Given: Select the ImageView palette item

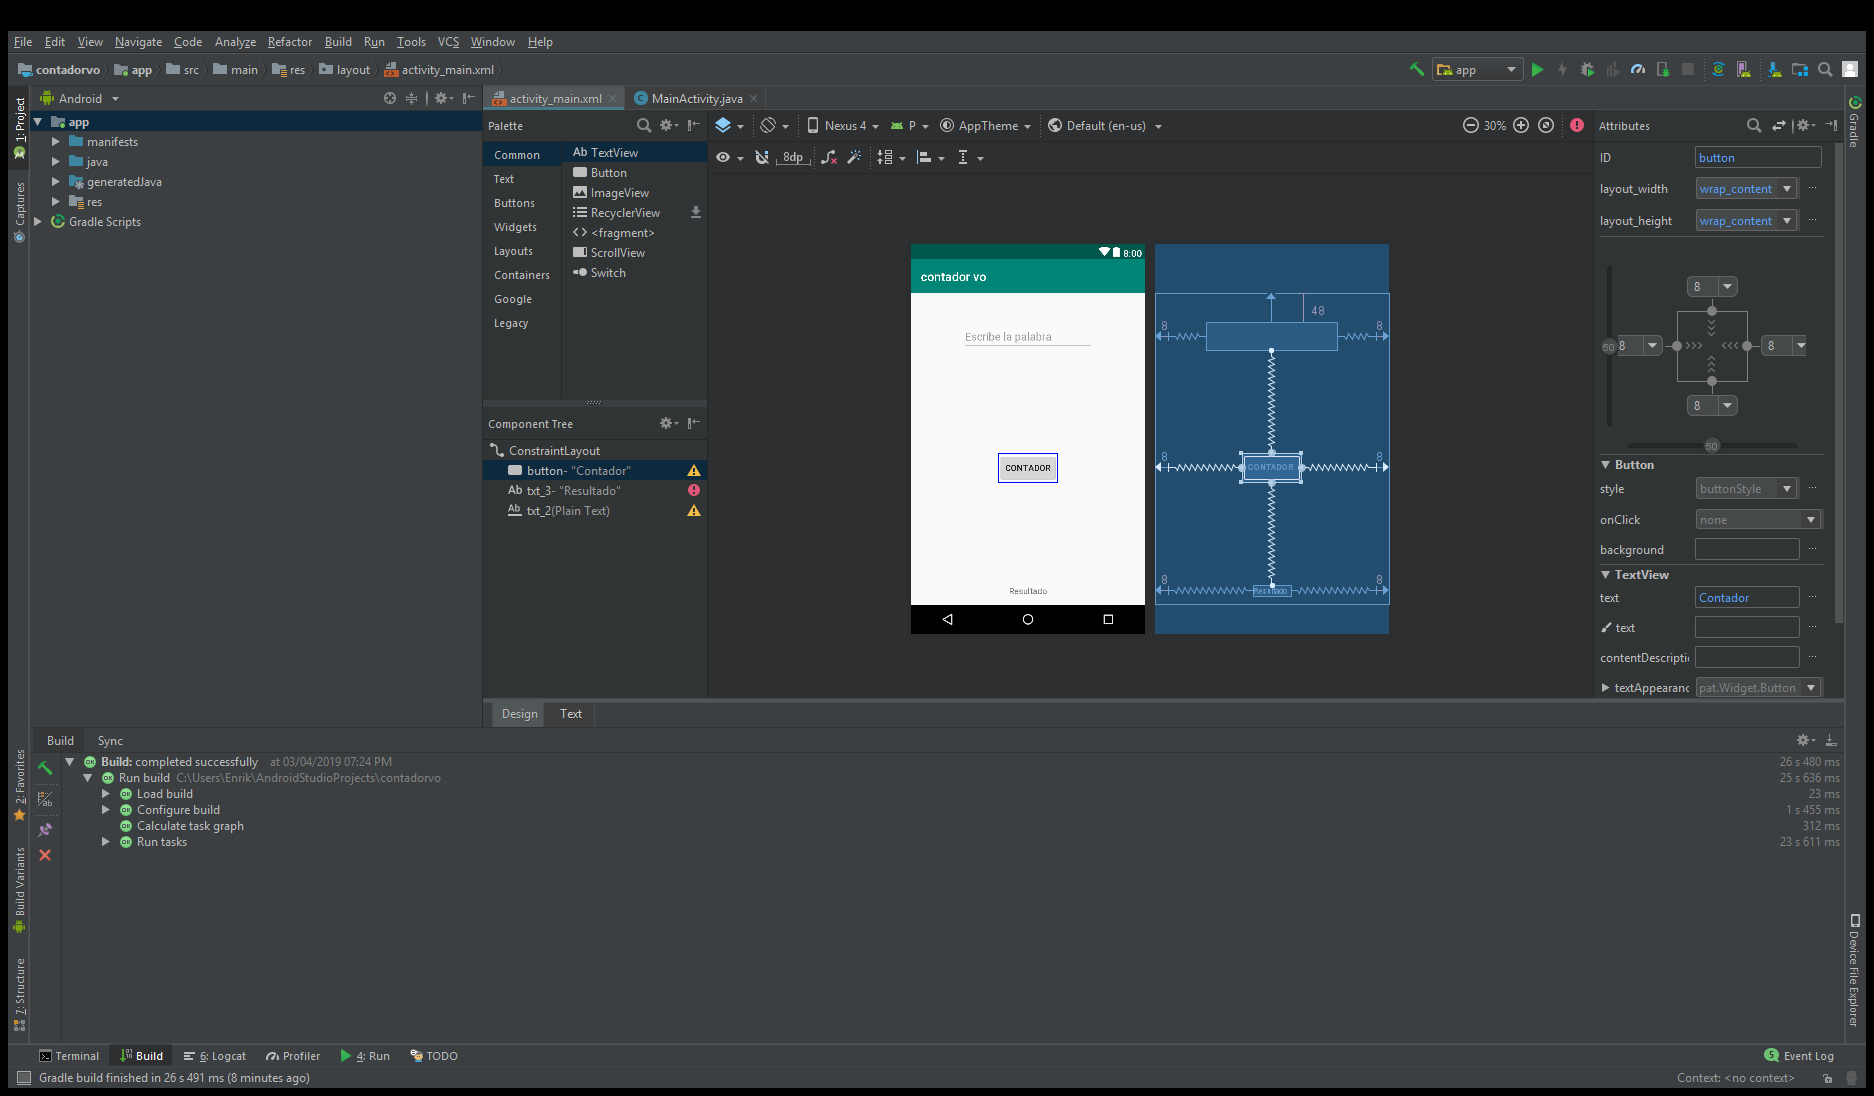Looking at the screenshot, I should (x=620, y=193).
